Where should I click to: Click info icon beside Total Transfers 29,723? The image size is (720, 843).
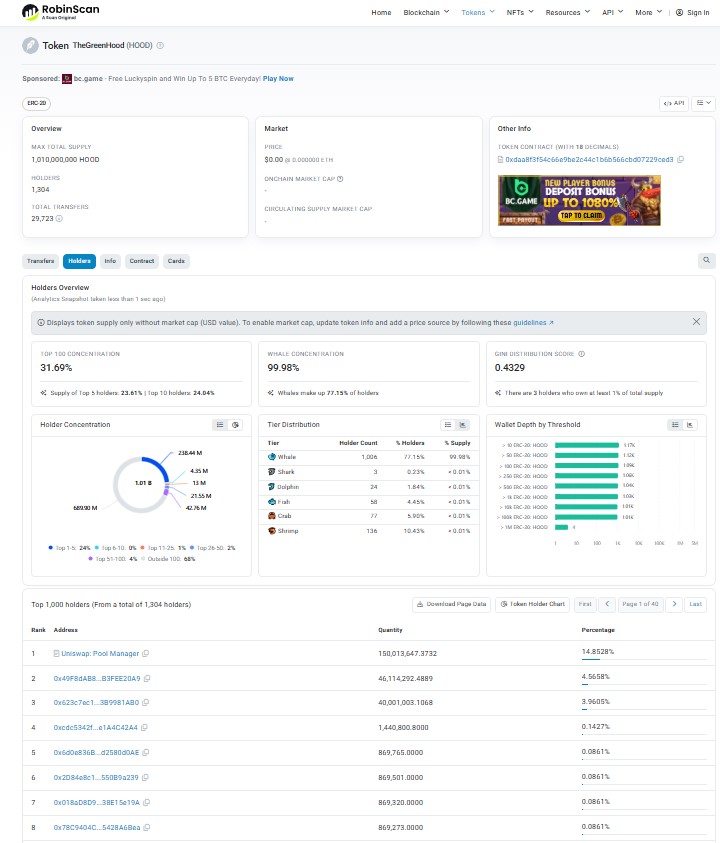(59, 219)
